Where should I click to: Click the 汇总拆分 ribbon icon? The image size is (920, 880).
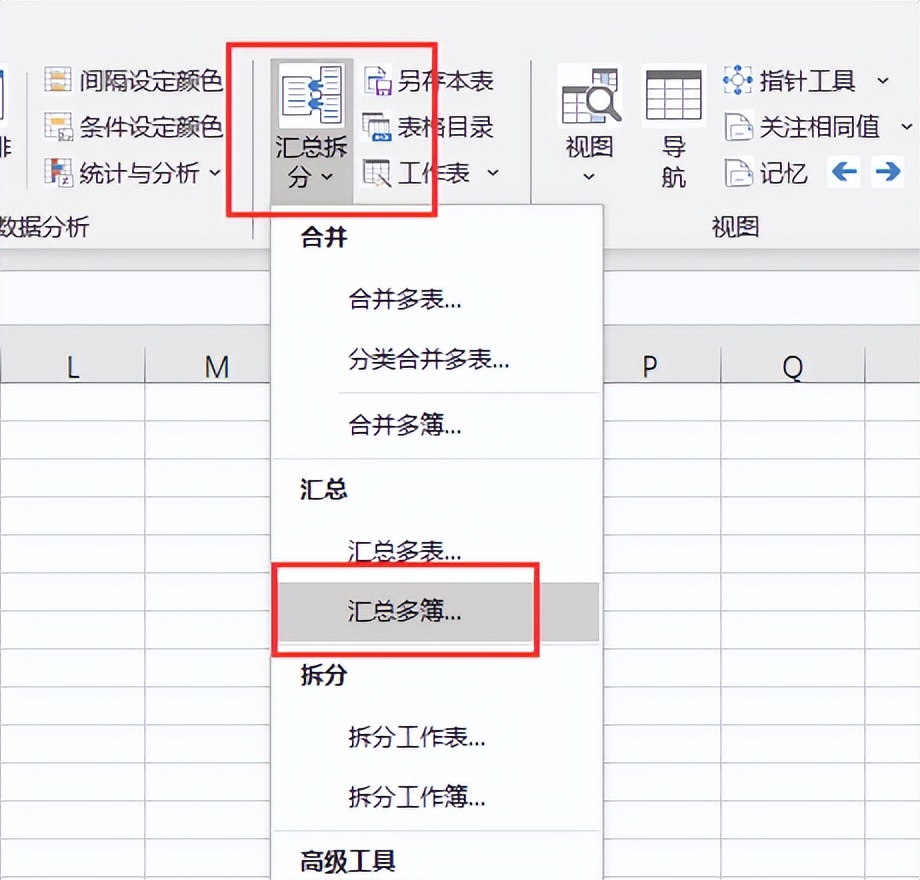(x=311, y=98)
